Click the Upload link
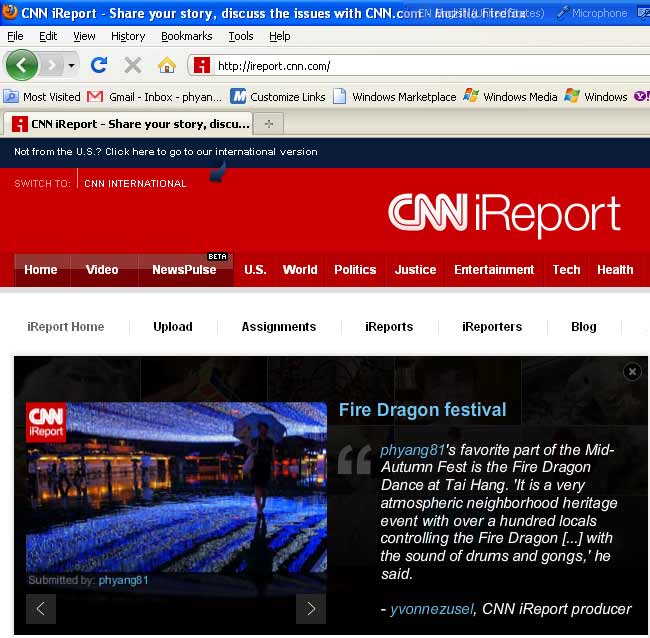 click(x=173, y=327)
